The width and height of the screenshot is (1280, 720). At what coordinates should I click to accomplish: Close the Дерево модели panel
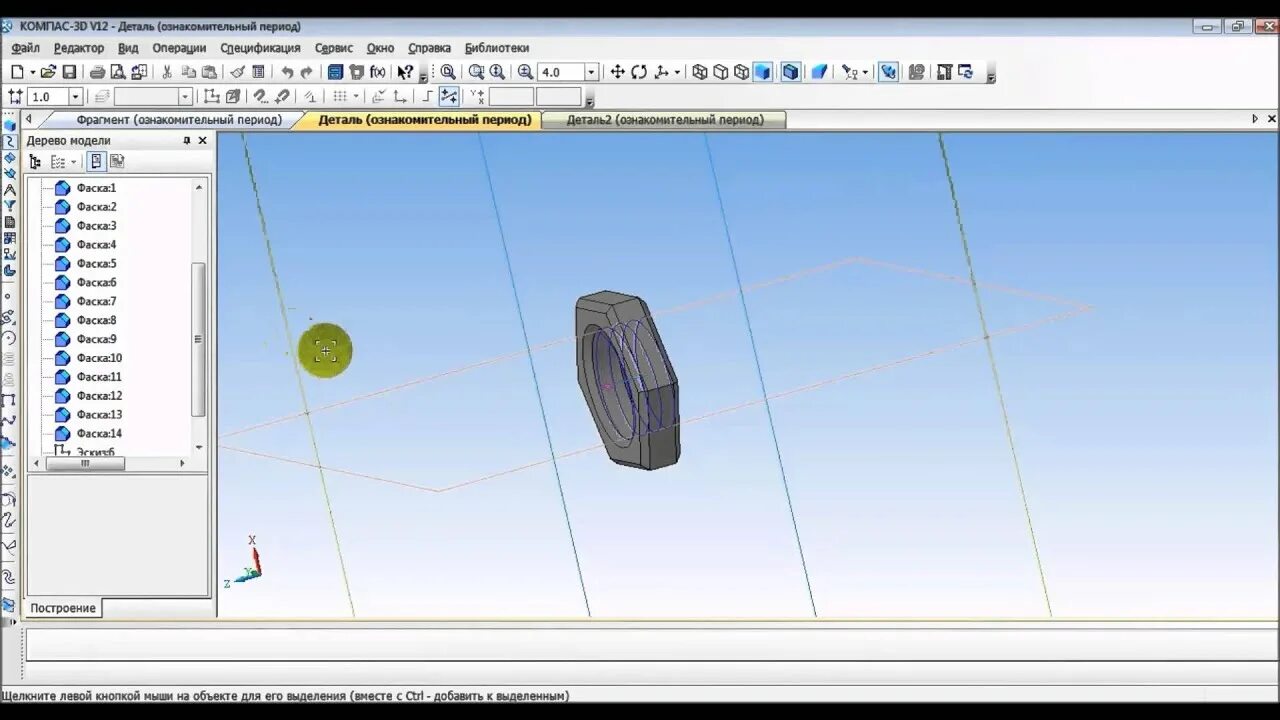(202, 141)
